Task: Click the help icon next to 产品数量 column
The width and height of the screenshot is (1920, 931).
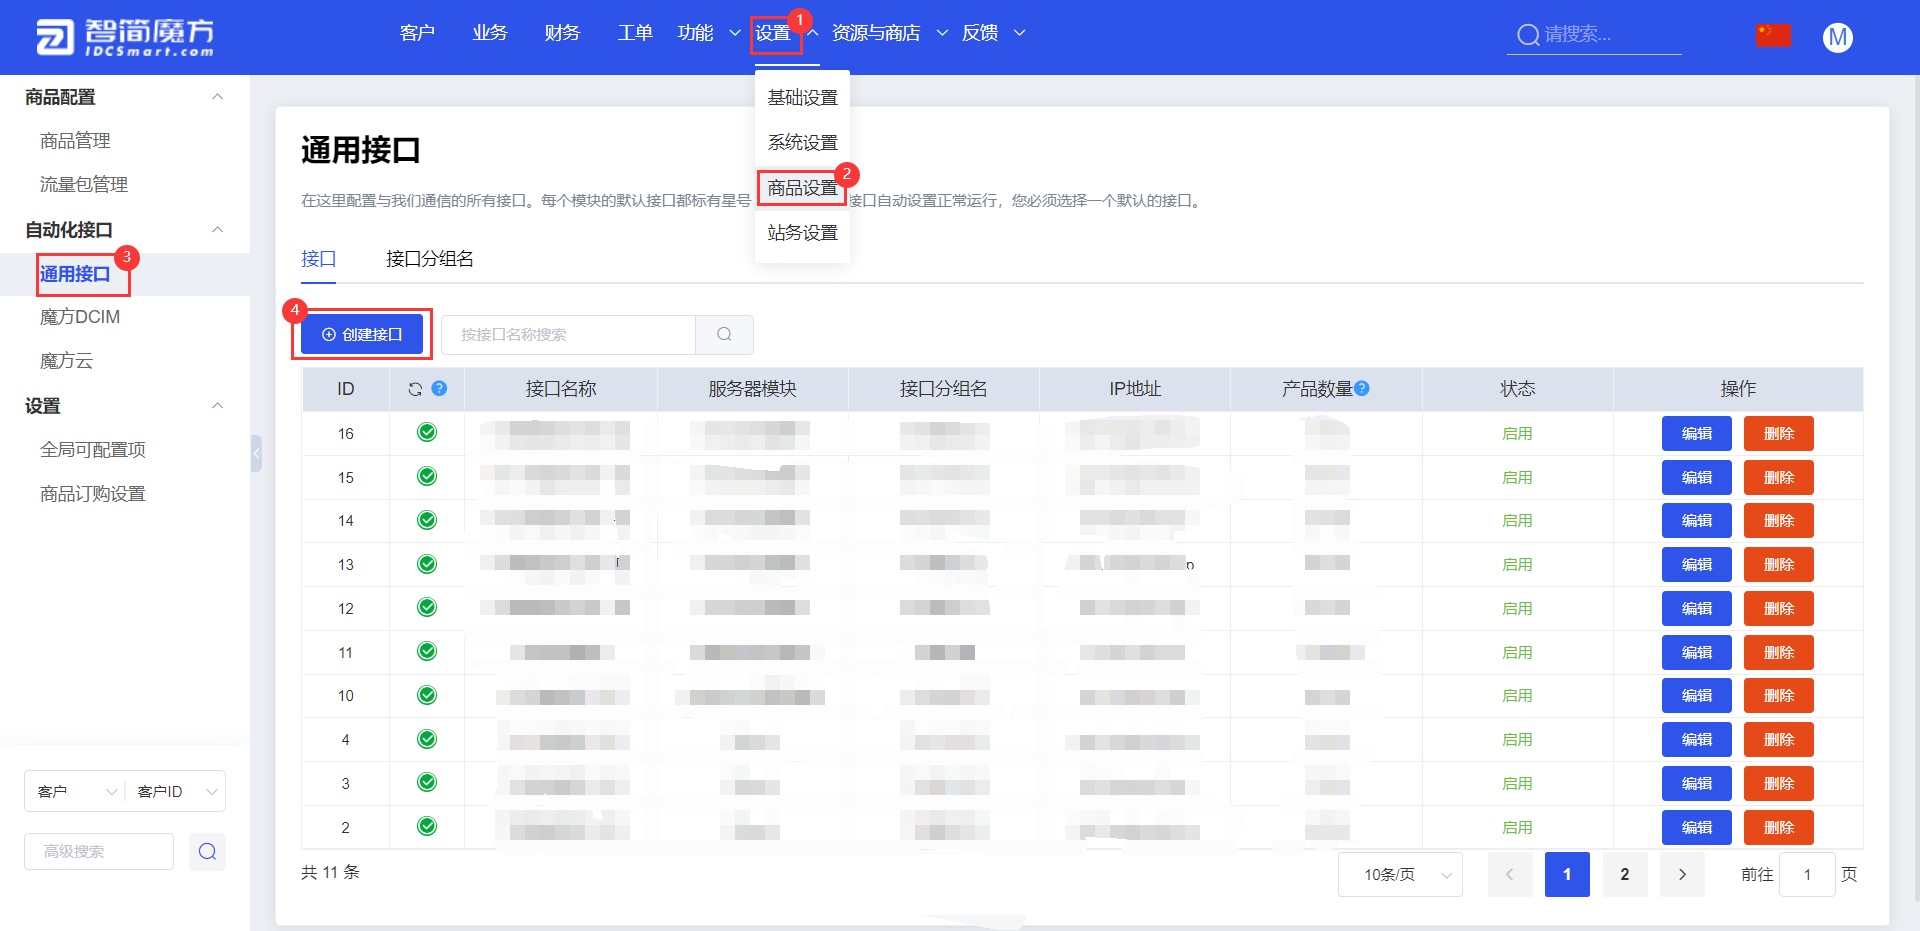Action: (x=1363, y=388)
